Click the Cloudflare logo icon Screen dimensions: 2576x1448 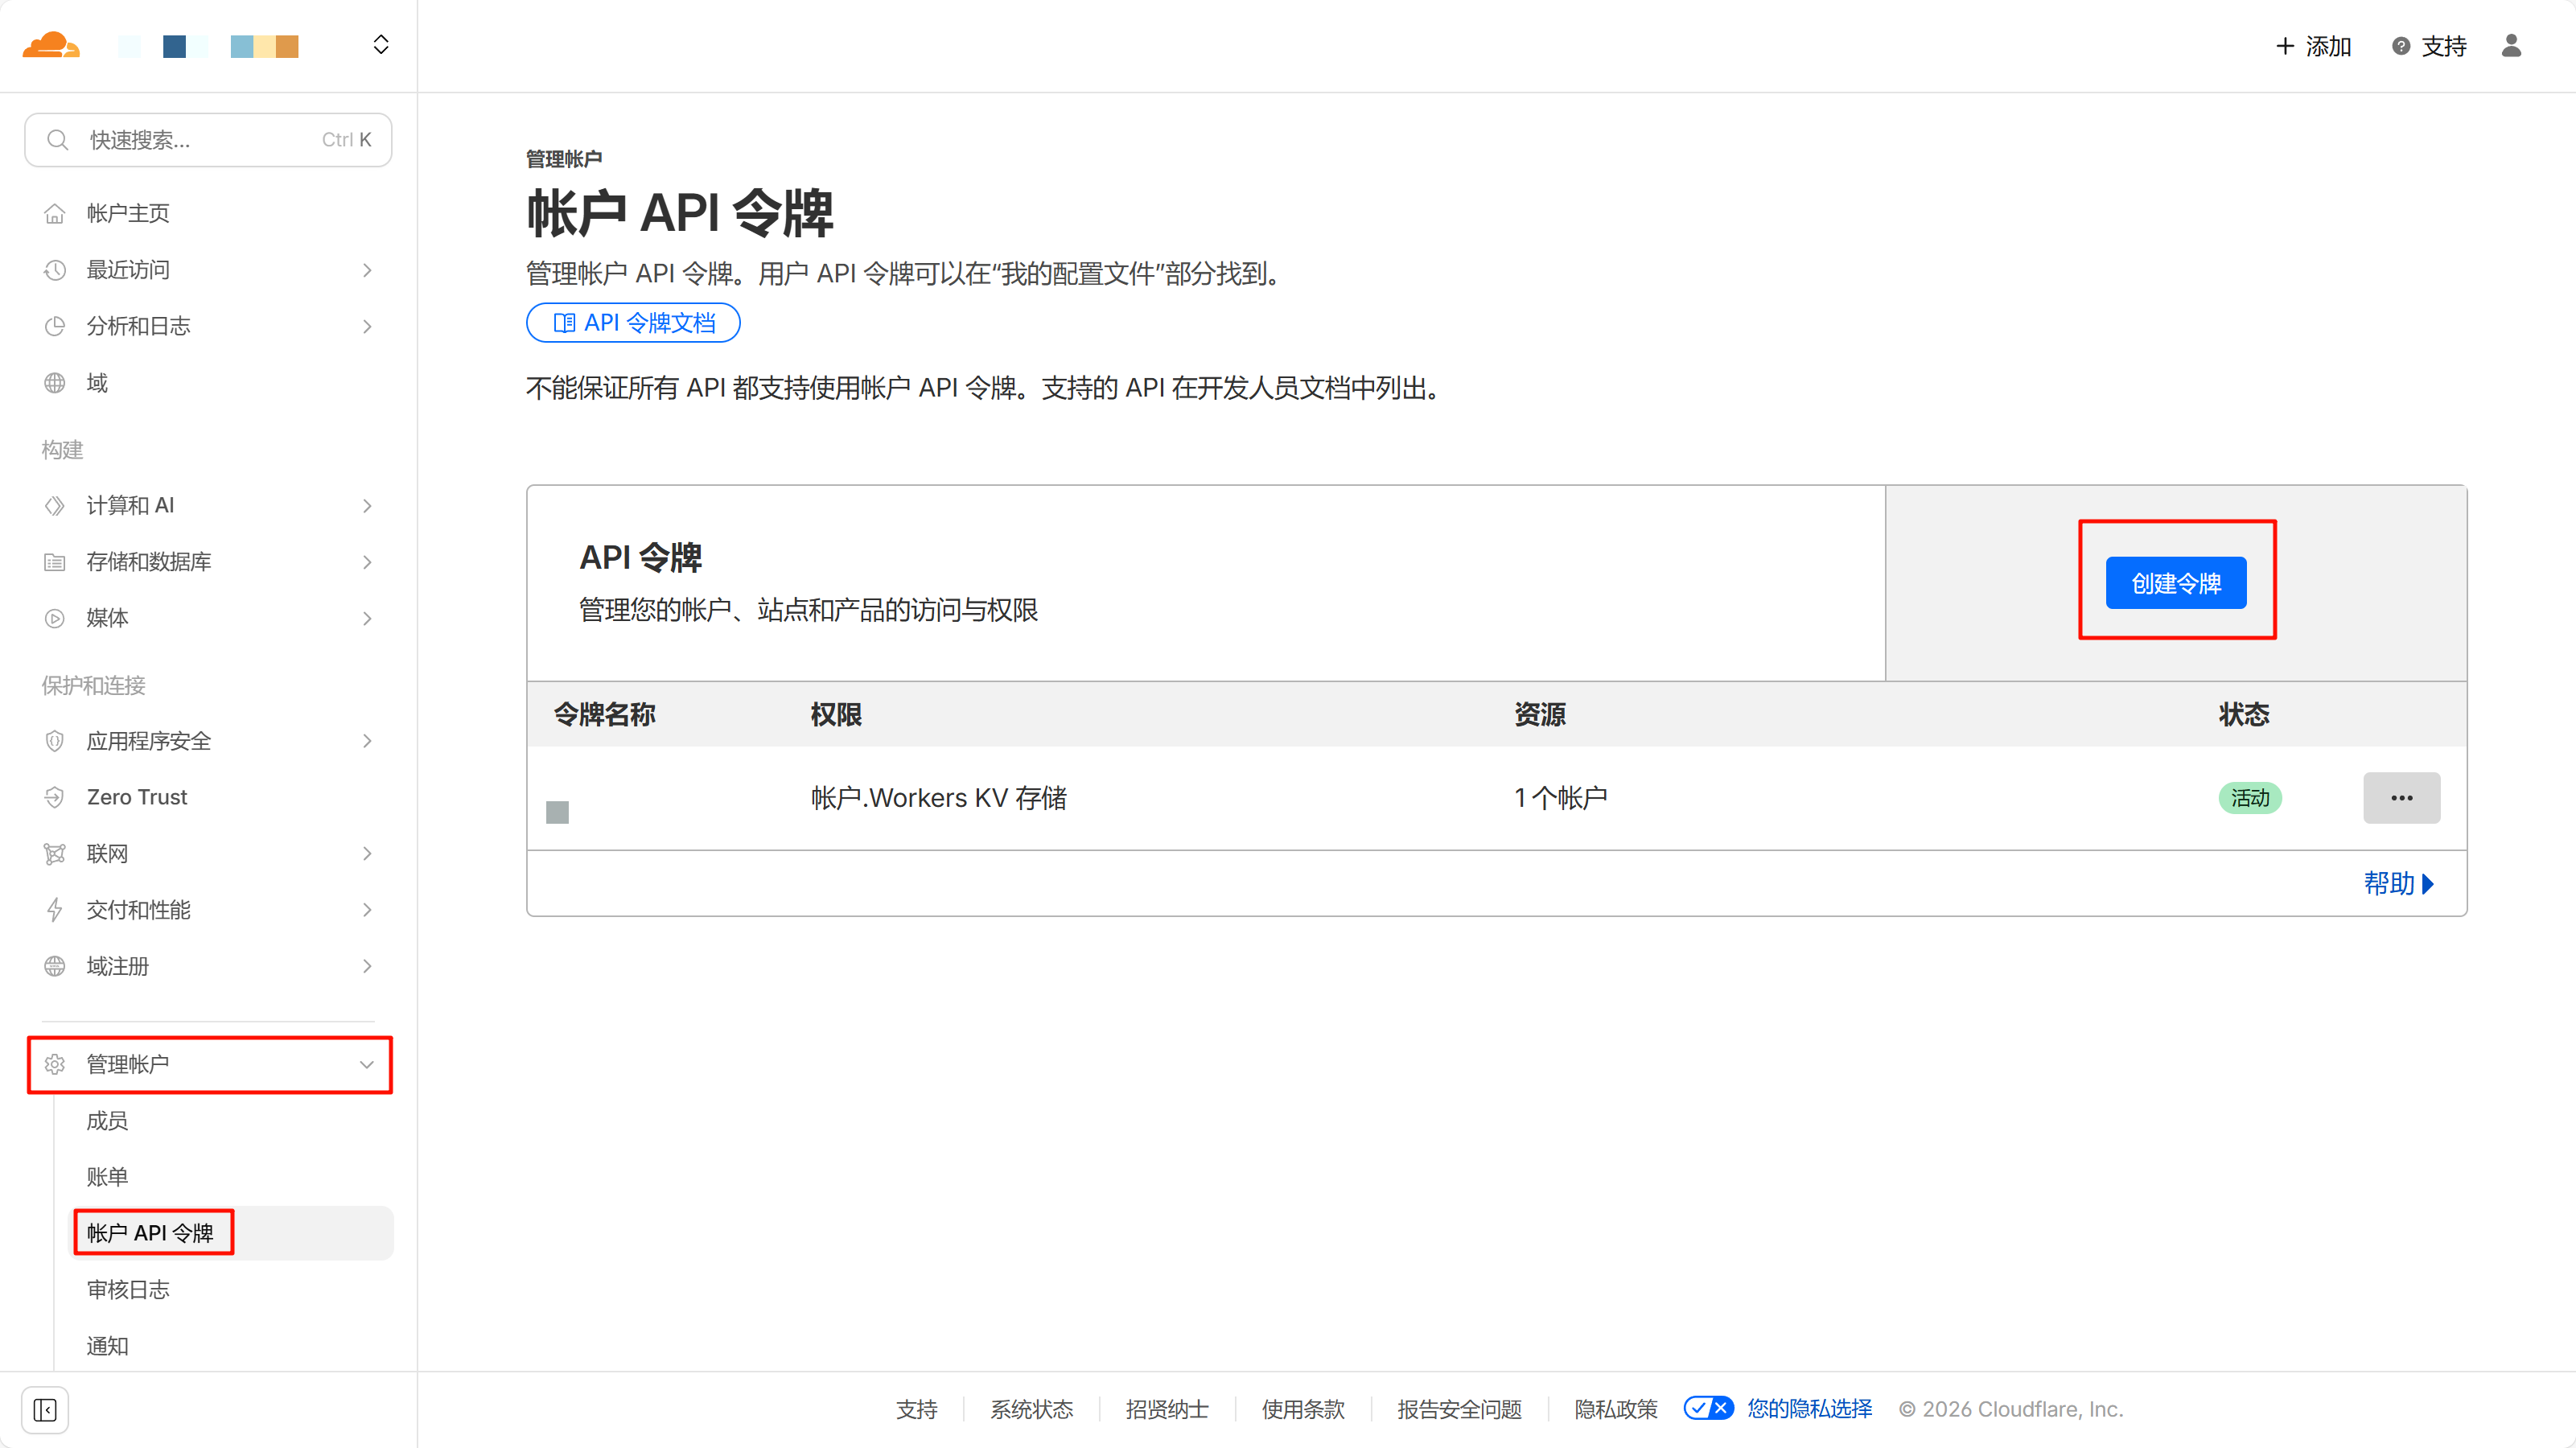50,45
